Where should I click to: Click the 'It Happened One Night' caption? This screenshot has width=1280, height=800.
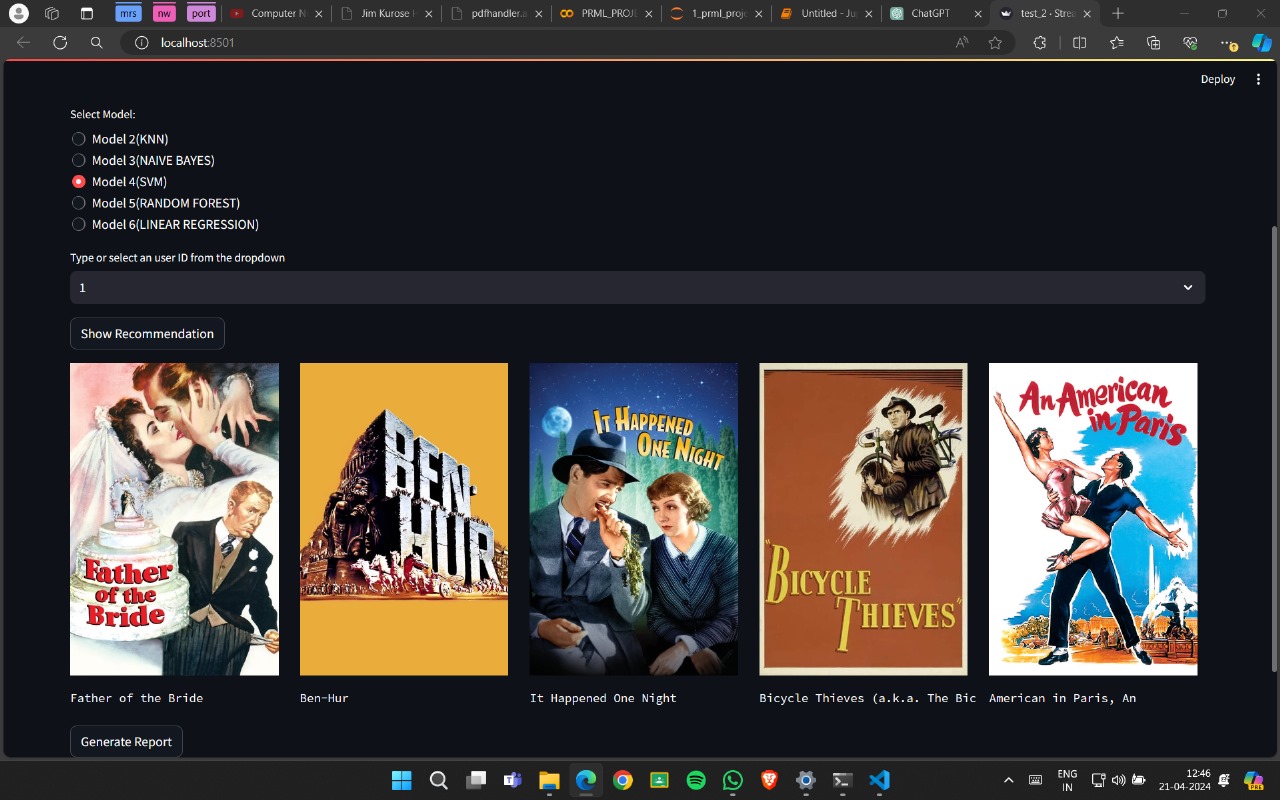603,698
